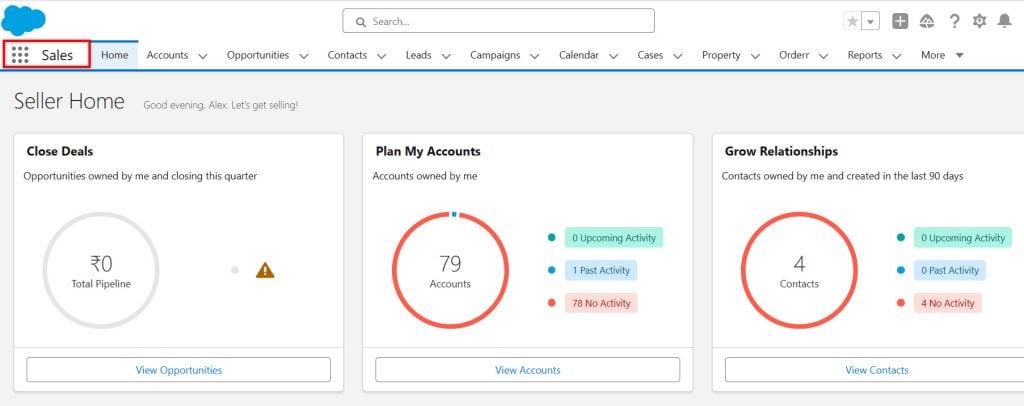Open the help question mark icon
1024x406 pixels.
(x=954, y=22)
